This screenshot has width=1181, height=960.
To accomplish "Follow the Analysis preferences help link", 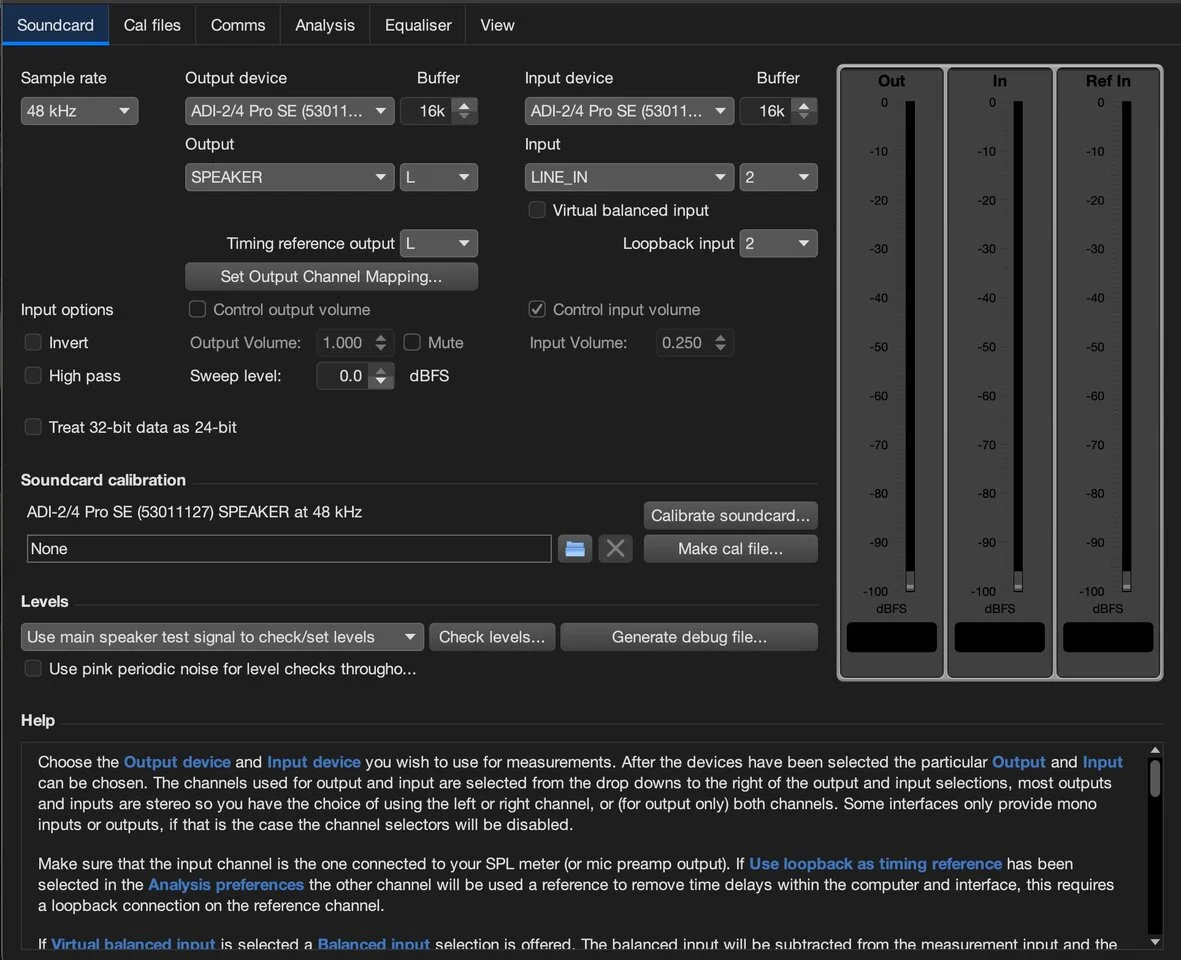I will pos(226,884).
